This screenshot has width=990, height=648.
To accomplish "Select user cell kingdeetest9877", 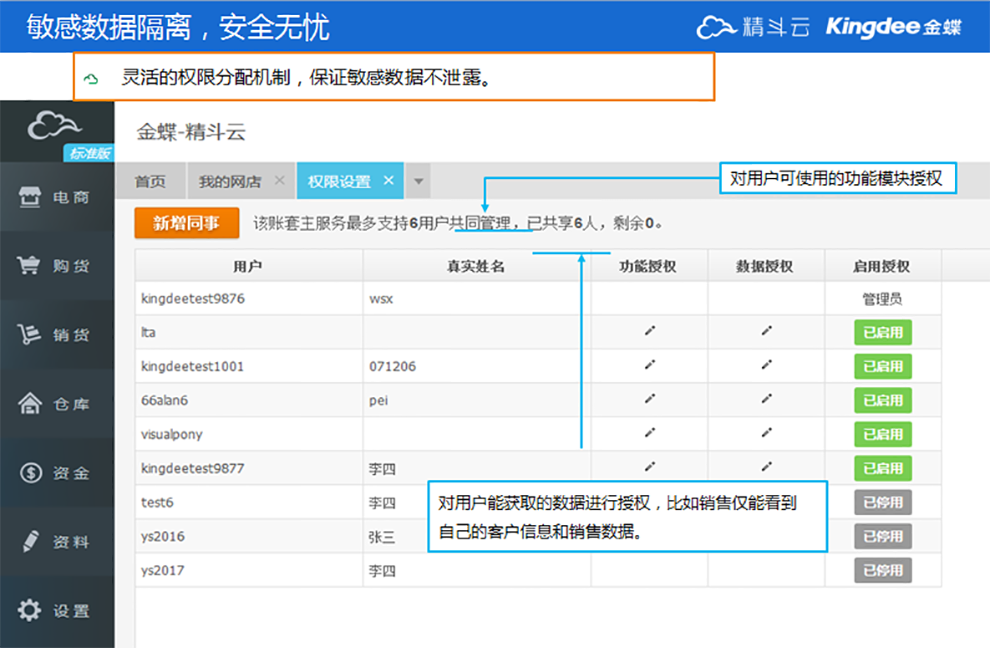I will [x=249, y=469].
